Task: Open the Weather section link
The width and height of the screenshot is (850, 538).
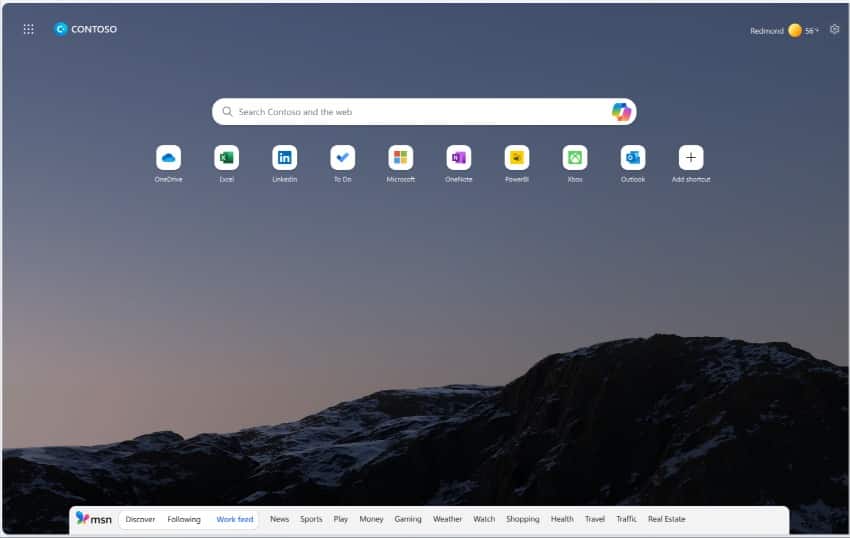Action: point(448,520)
